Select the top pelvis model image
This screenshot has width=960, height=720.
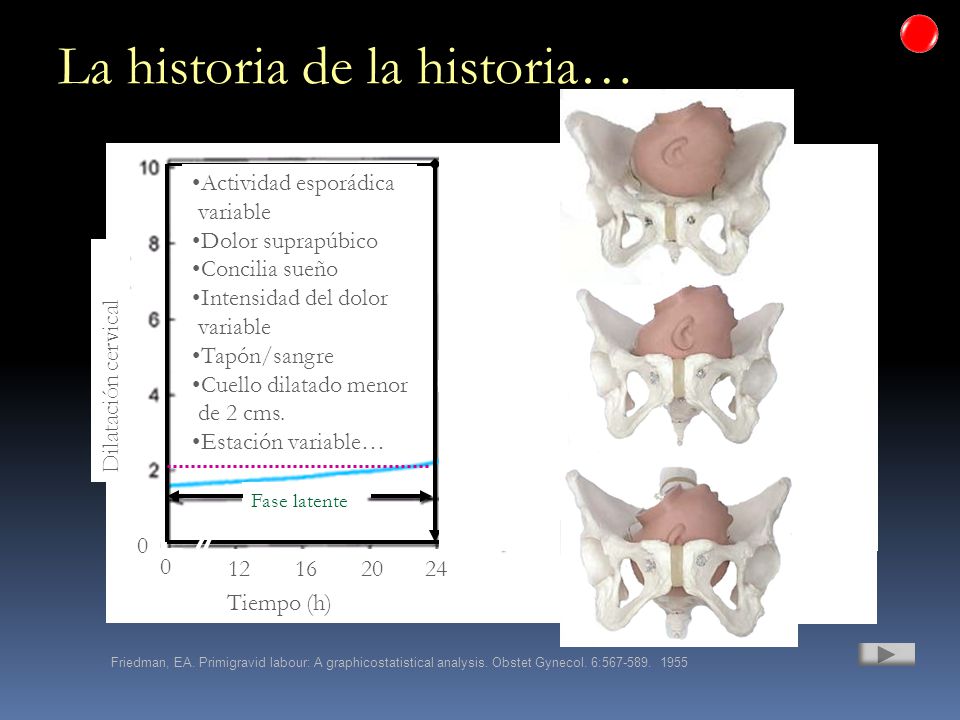[677, 187]
